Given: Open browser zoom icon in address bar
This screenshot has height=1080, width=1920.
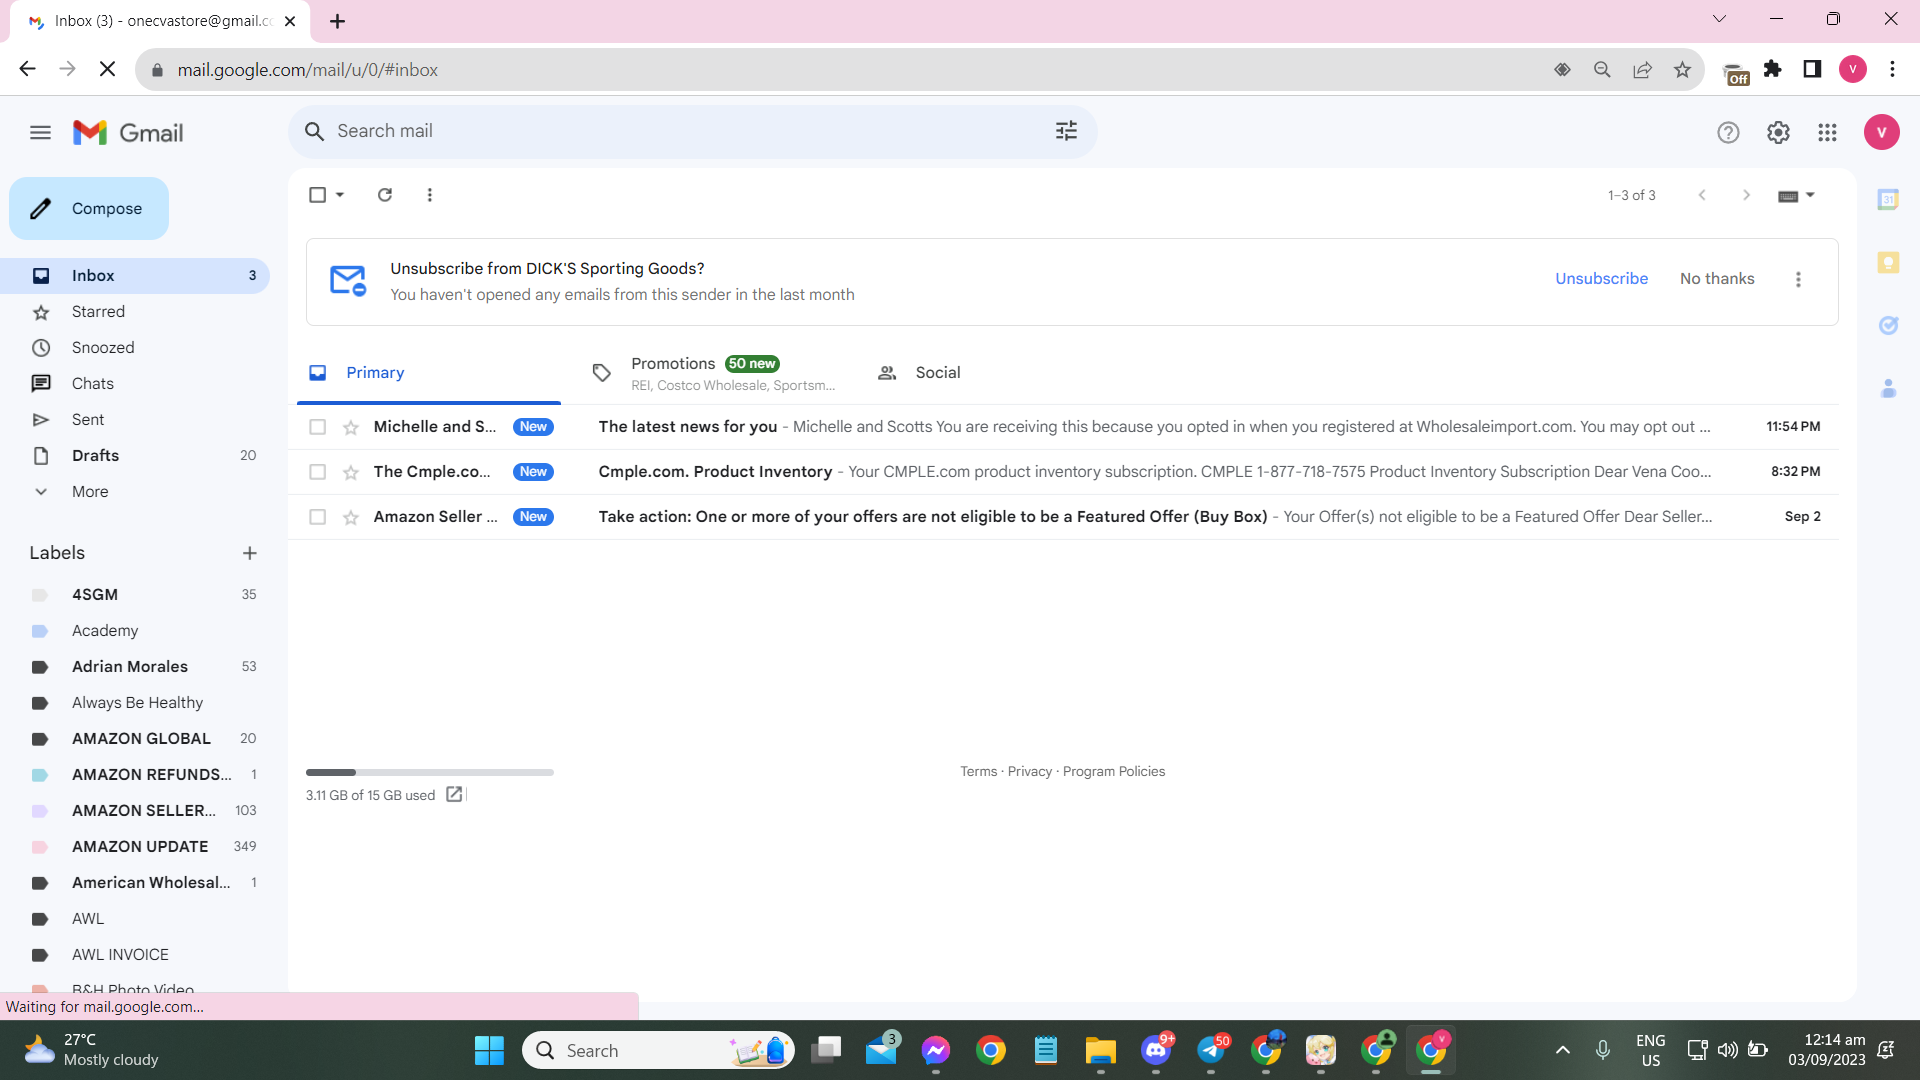Looking at the screenshot, I should tap(1602, 69).
